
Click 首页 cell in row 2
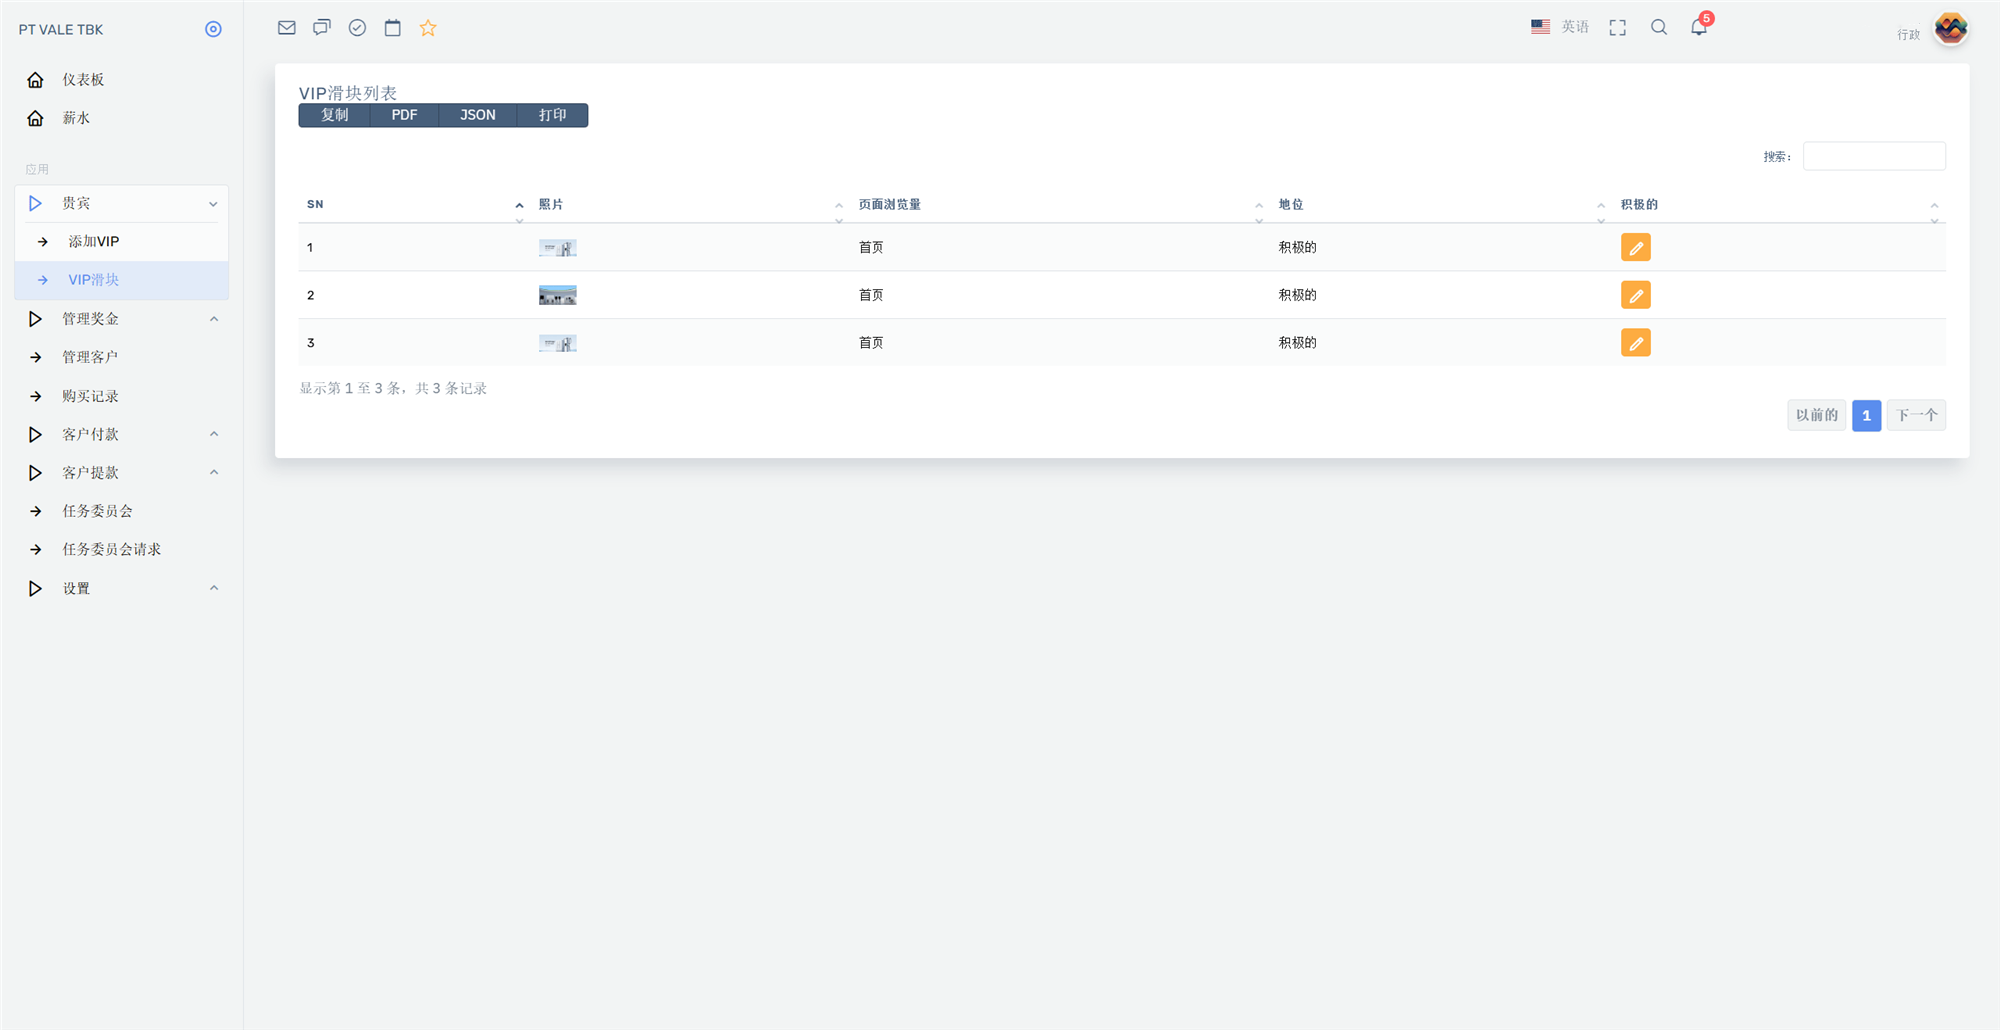[x=871, y=295]
